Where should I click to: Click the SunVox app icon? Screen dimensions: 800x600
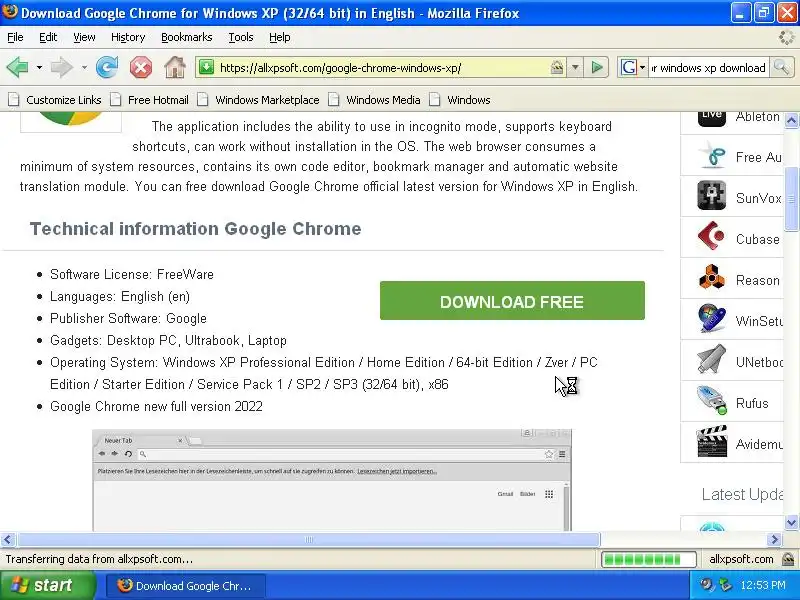pos(712,195)
